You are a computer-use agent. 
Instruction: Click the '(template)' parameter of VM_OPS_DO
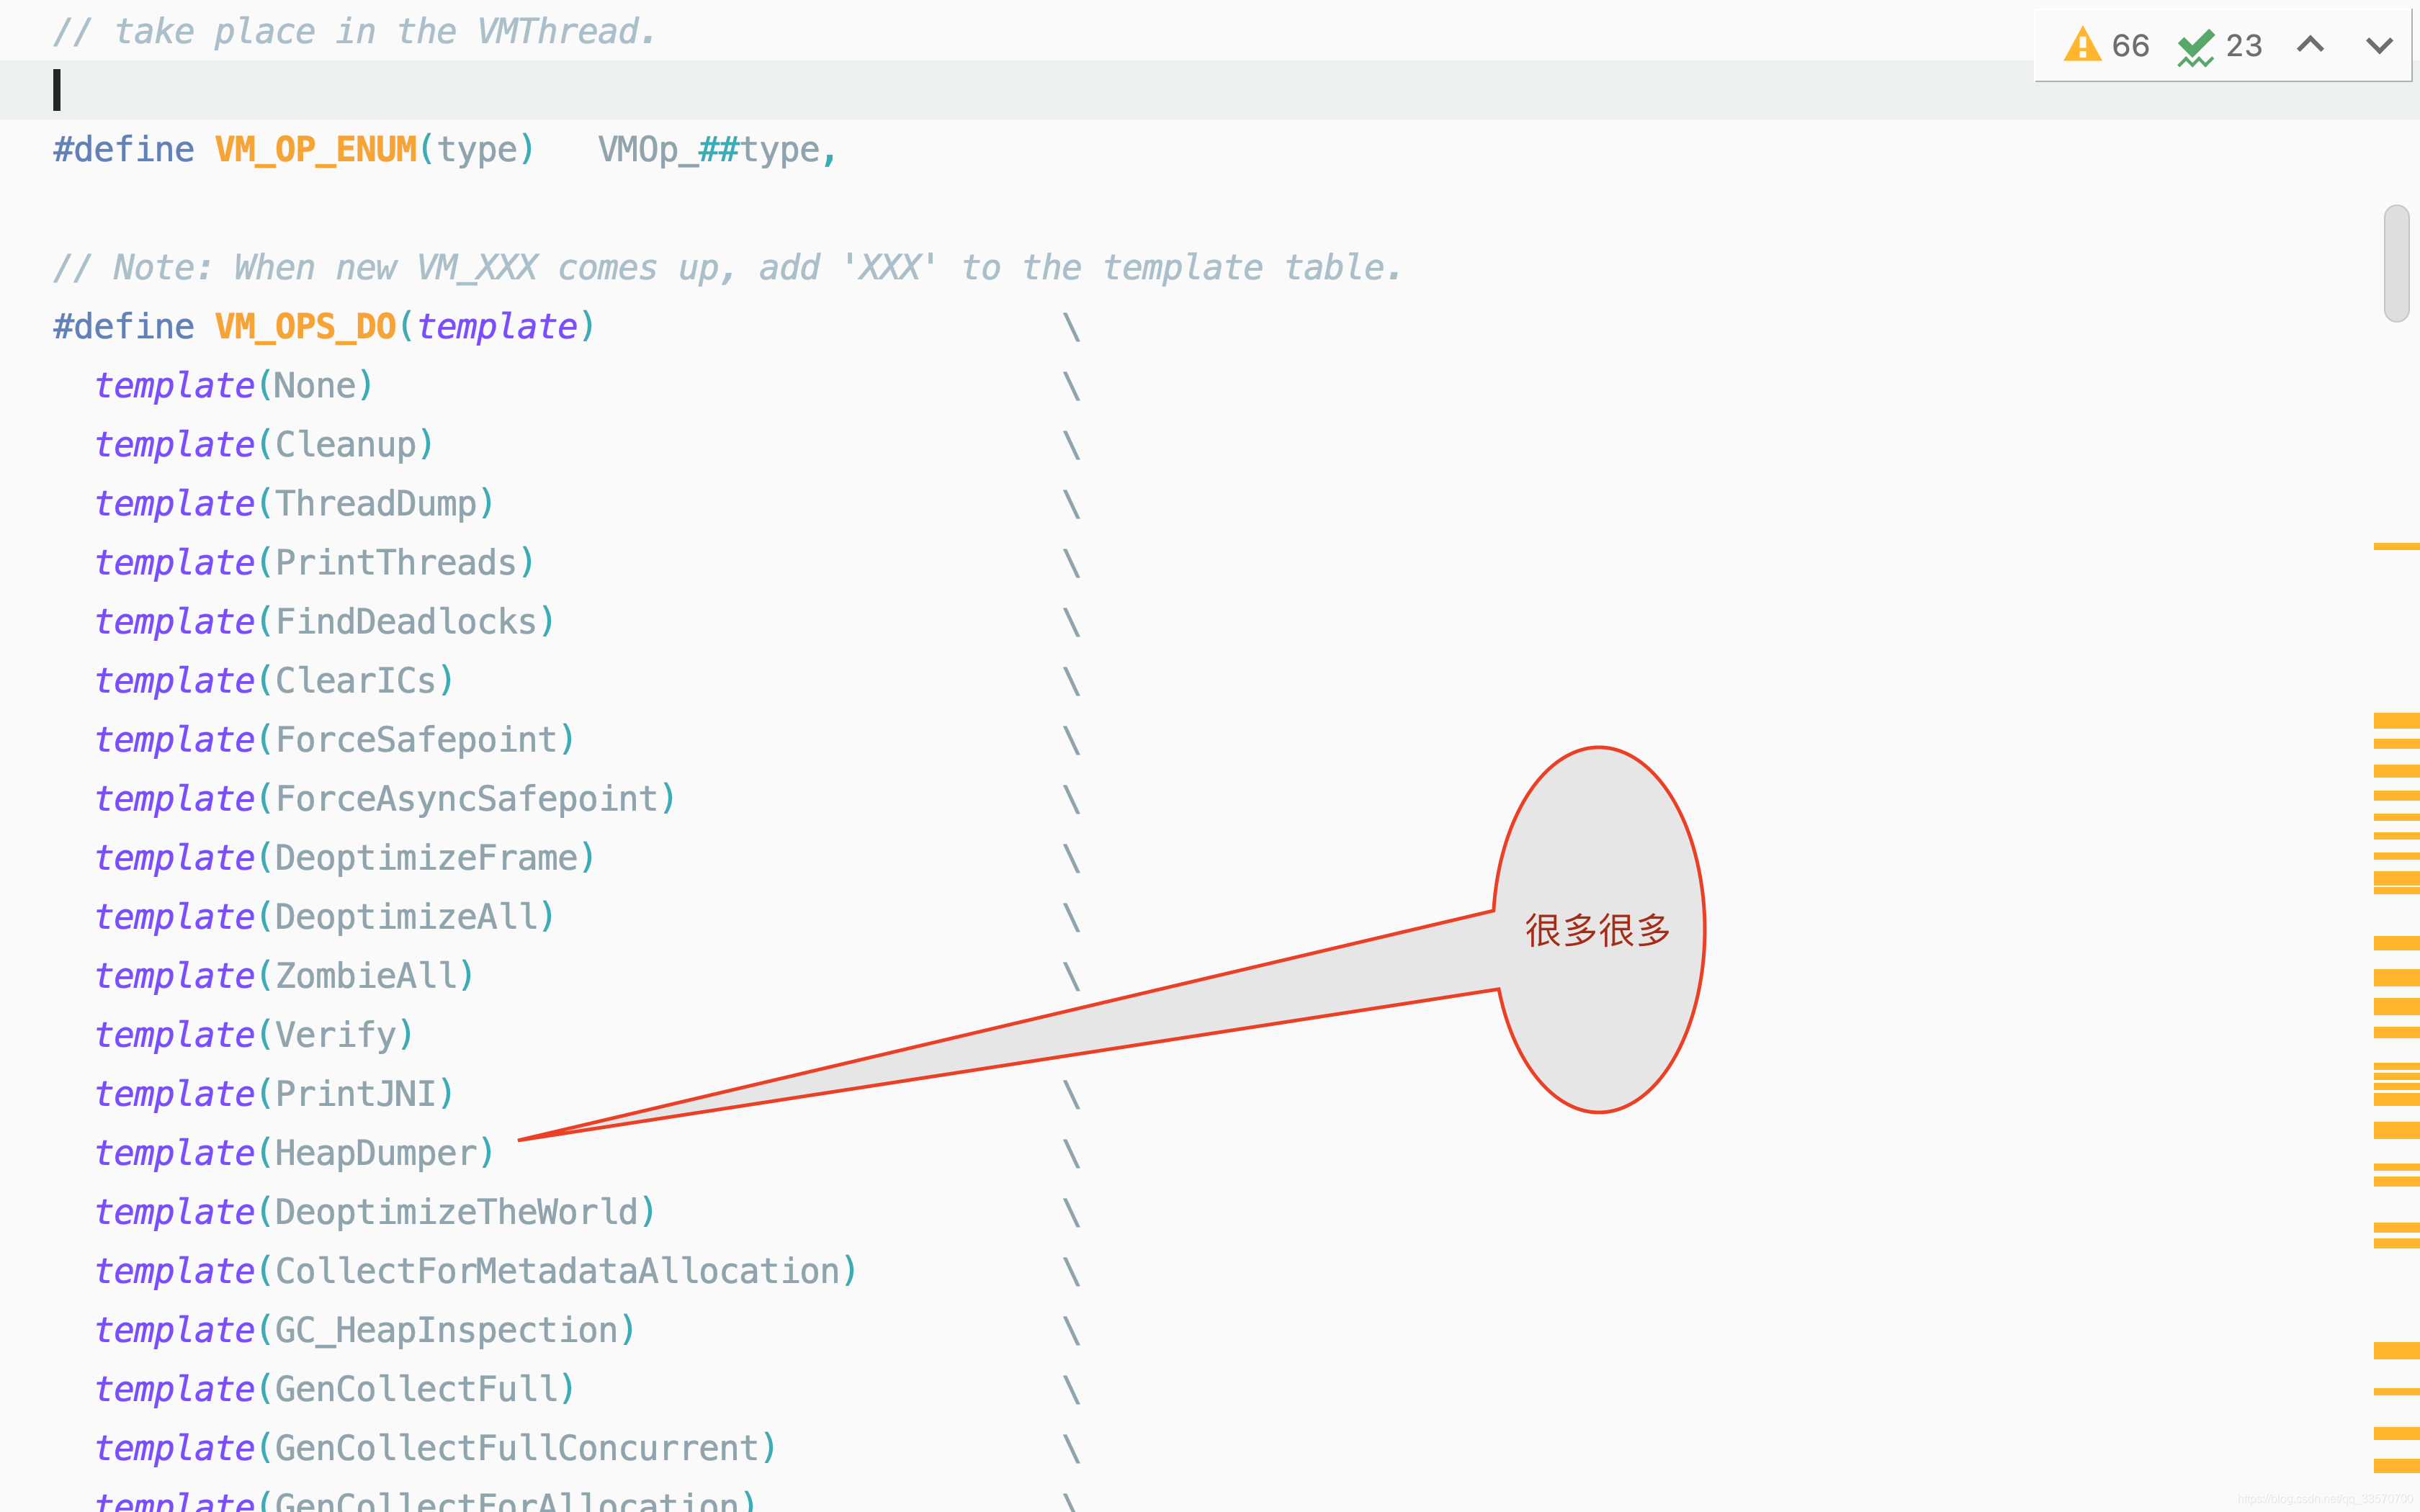pyautogui.click(x=497, y=327)
